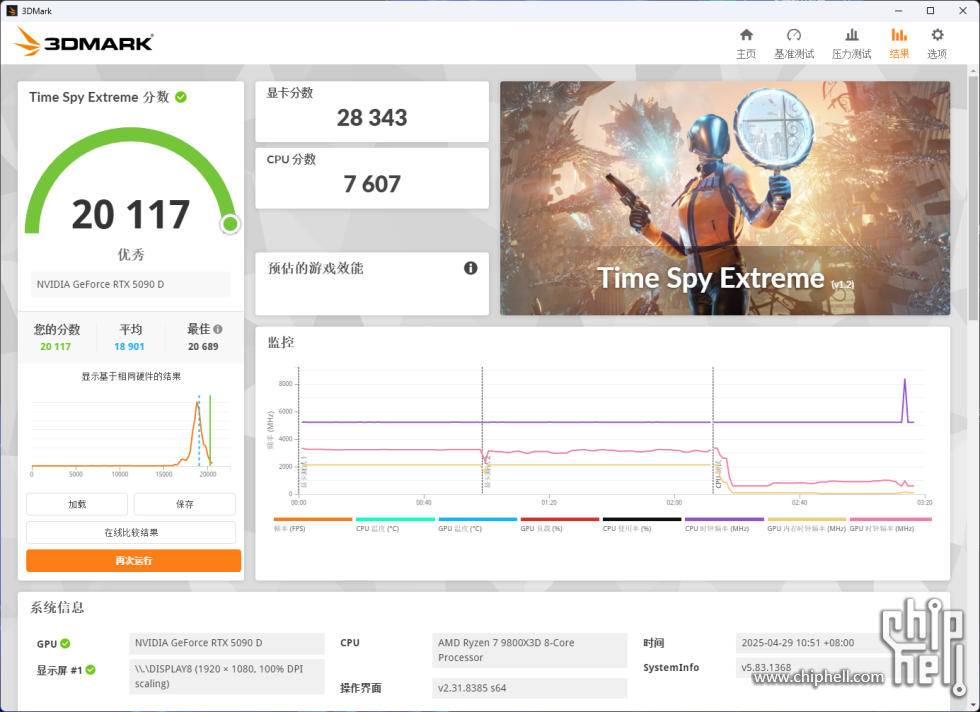Toggle the blue GPU 温度 legend entry

click(478, 524)
